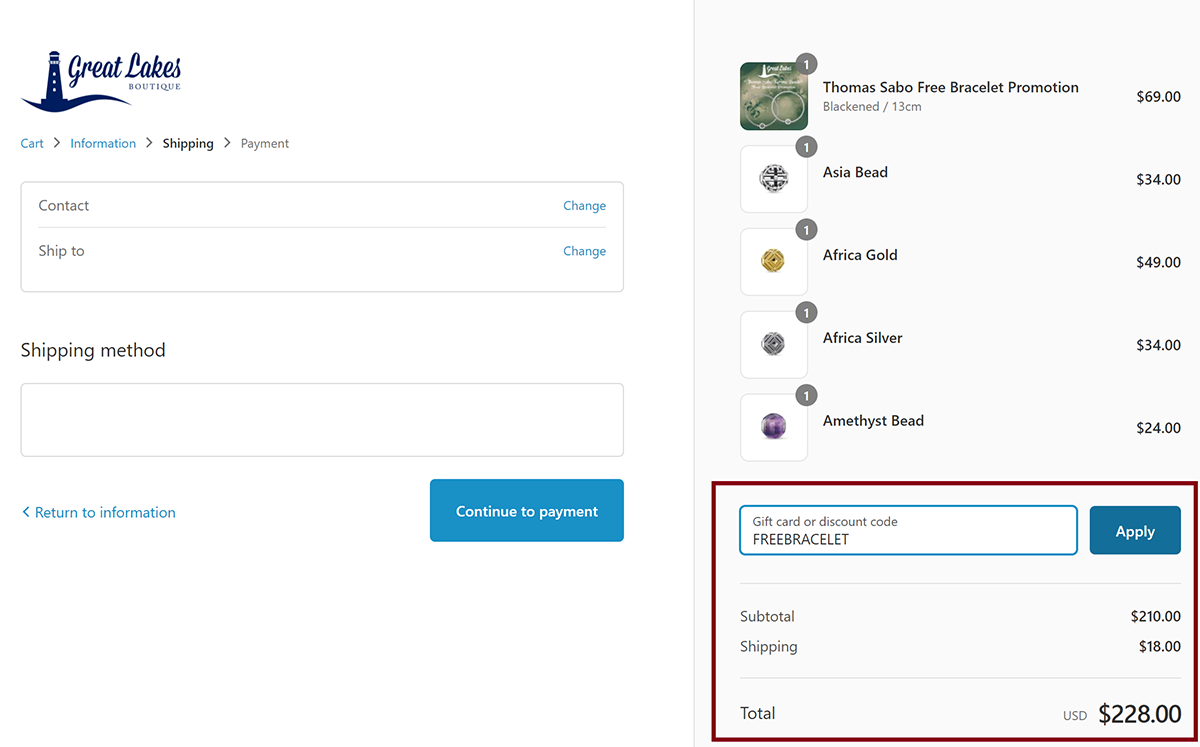Click the Asia Bead product name
The width and height of the screenshot is (1200, 747).
pos(855,172)
